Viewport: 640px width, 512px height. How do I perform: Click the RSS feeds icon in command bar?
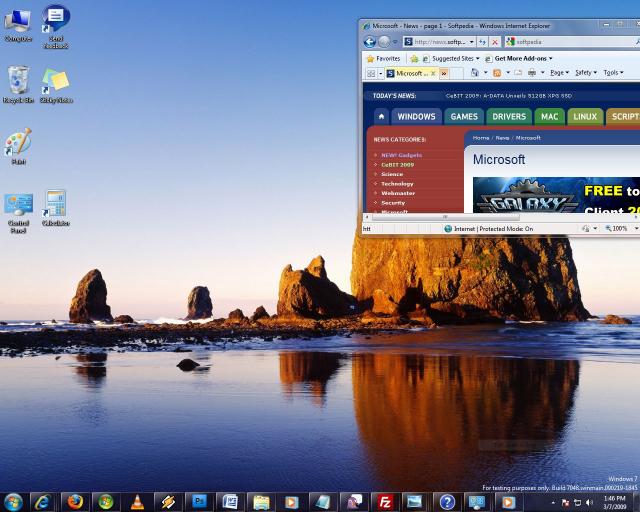(497, 73)
